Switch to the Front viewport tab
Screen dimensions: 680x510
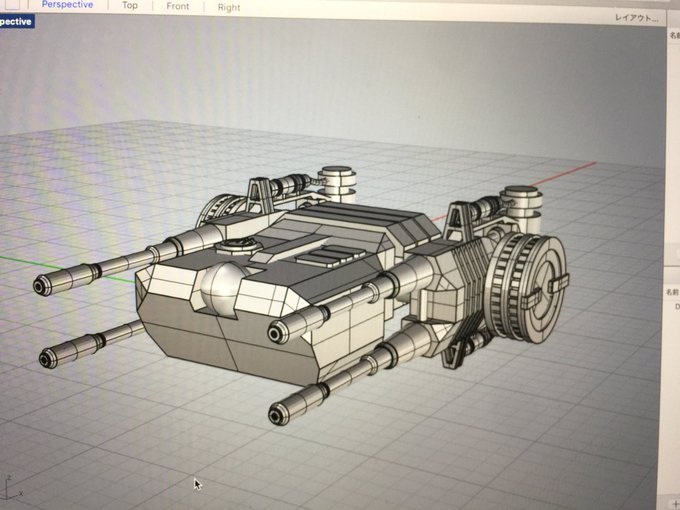click(x=178, y=7)
